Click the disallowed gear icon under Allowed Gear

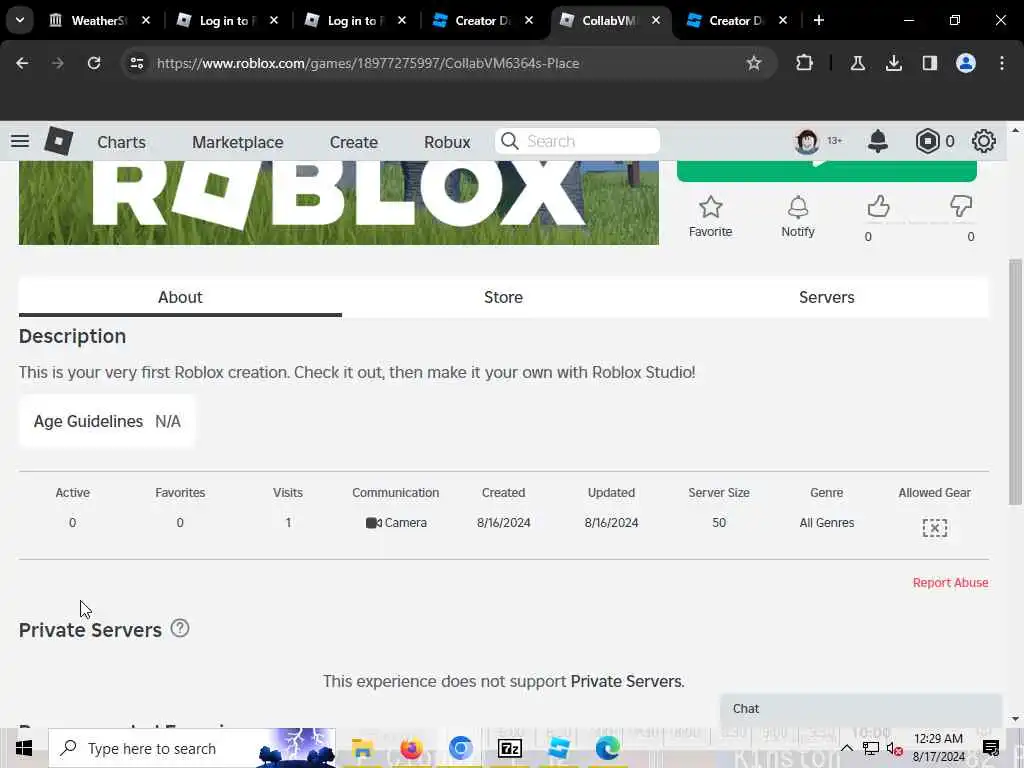[935, 528]
